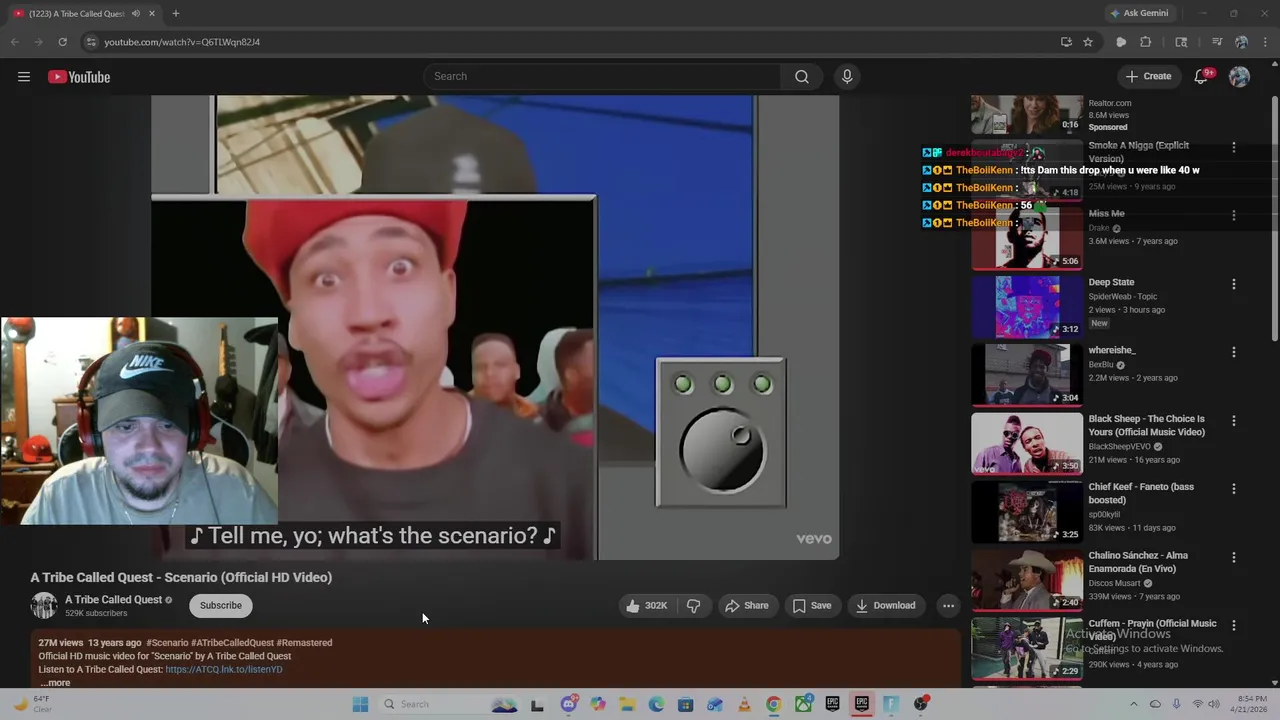1280x720 pixels.
Task: Mute the tab via speaker icon
Action: pyautogui.click(x=136, y=13)
